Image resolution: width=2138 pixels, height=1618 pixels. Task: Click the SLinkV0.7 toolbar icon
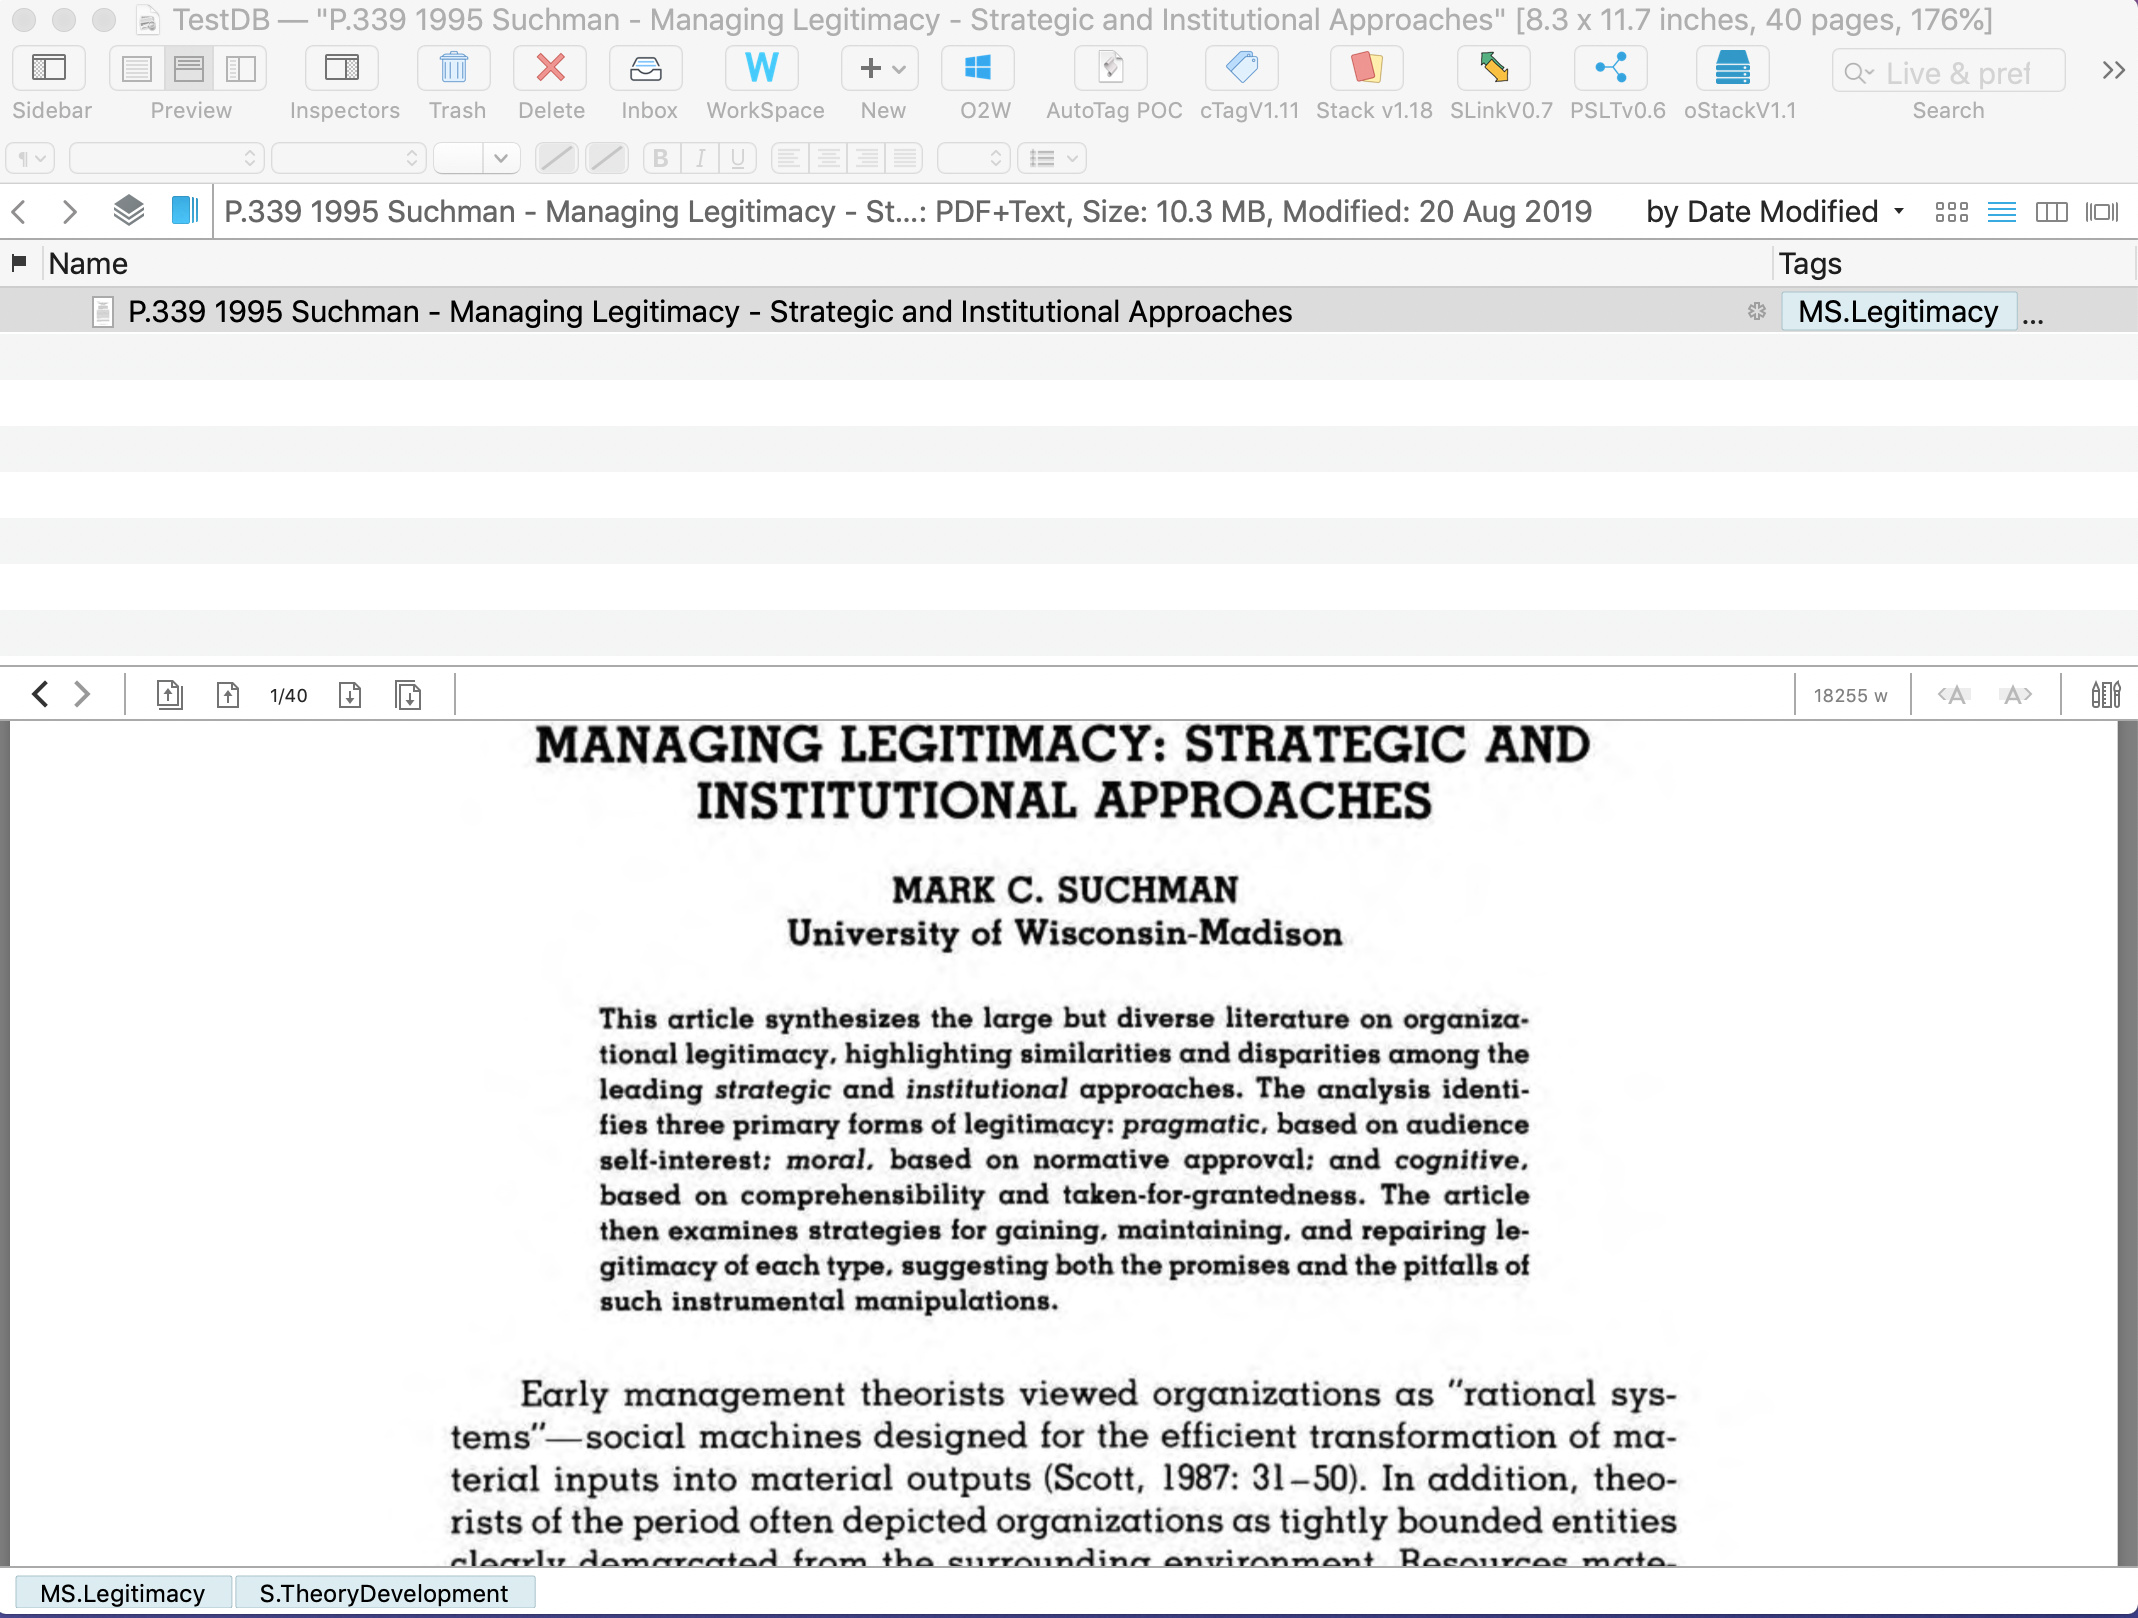pos(1494,69)
